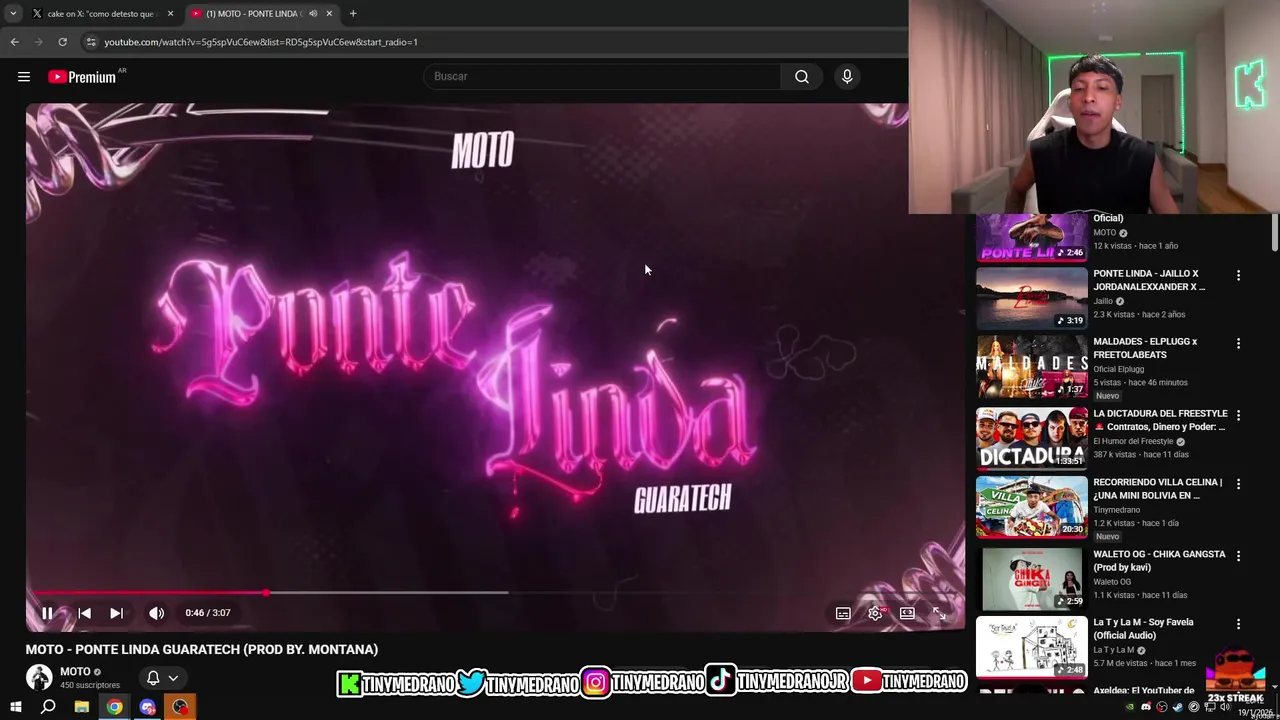This screenshot has width=1280, height=720.
Task: Toggle theater mode view
Action: [x=907, y=613]
